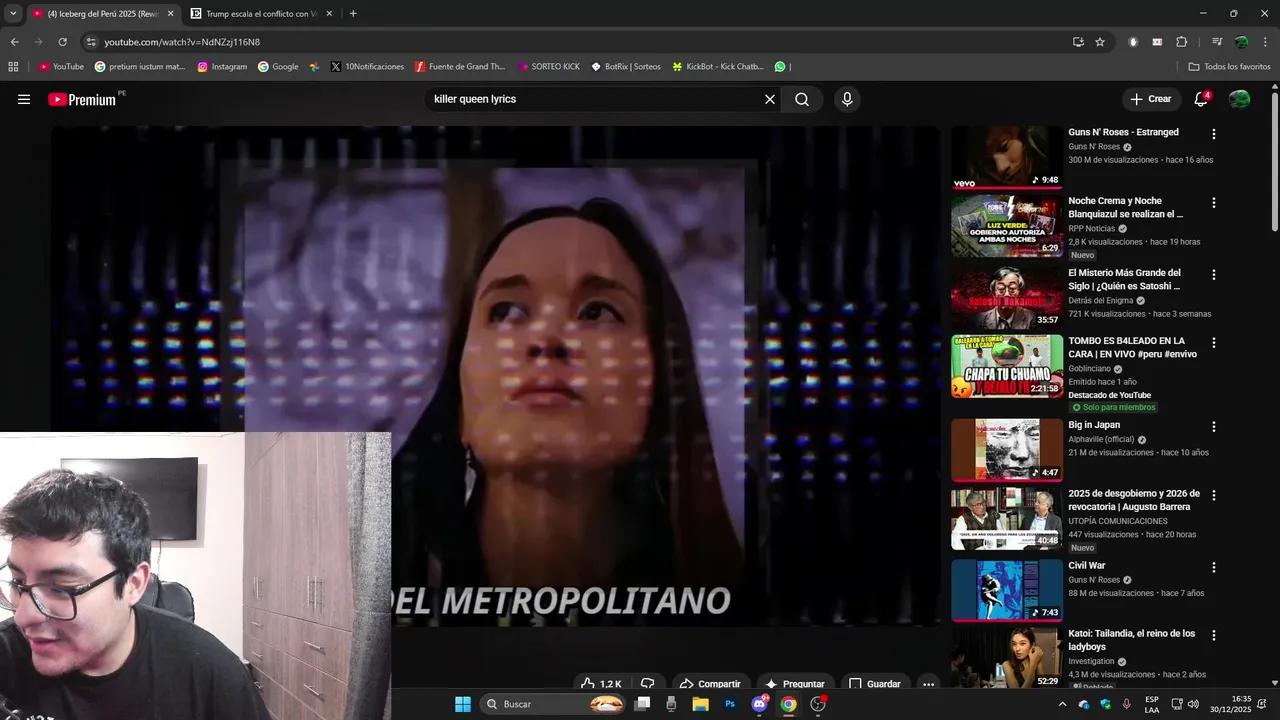The height and width of the screenshot is (720, 1280).
Task: Bookmark this page with the star
Action: [x=1100, y=42]
